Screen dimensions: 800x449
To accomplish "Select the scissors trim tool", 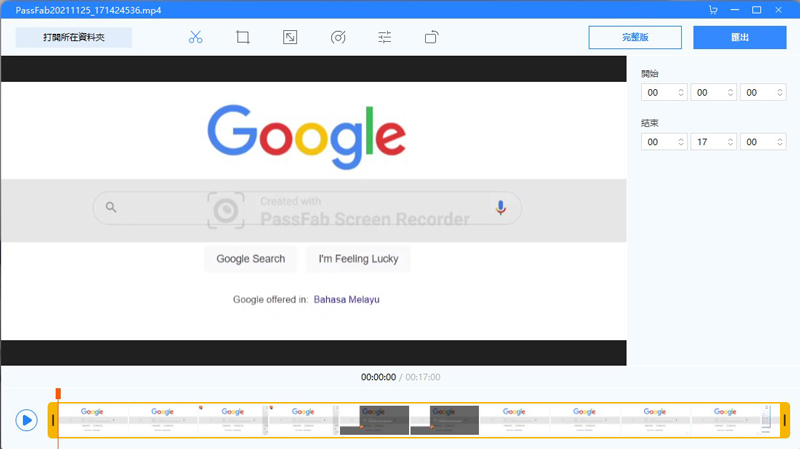I will (195, 37).
